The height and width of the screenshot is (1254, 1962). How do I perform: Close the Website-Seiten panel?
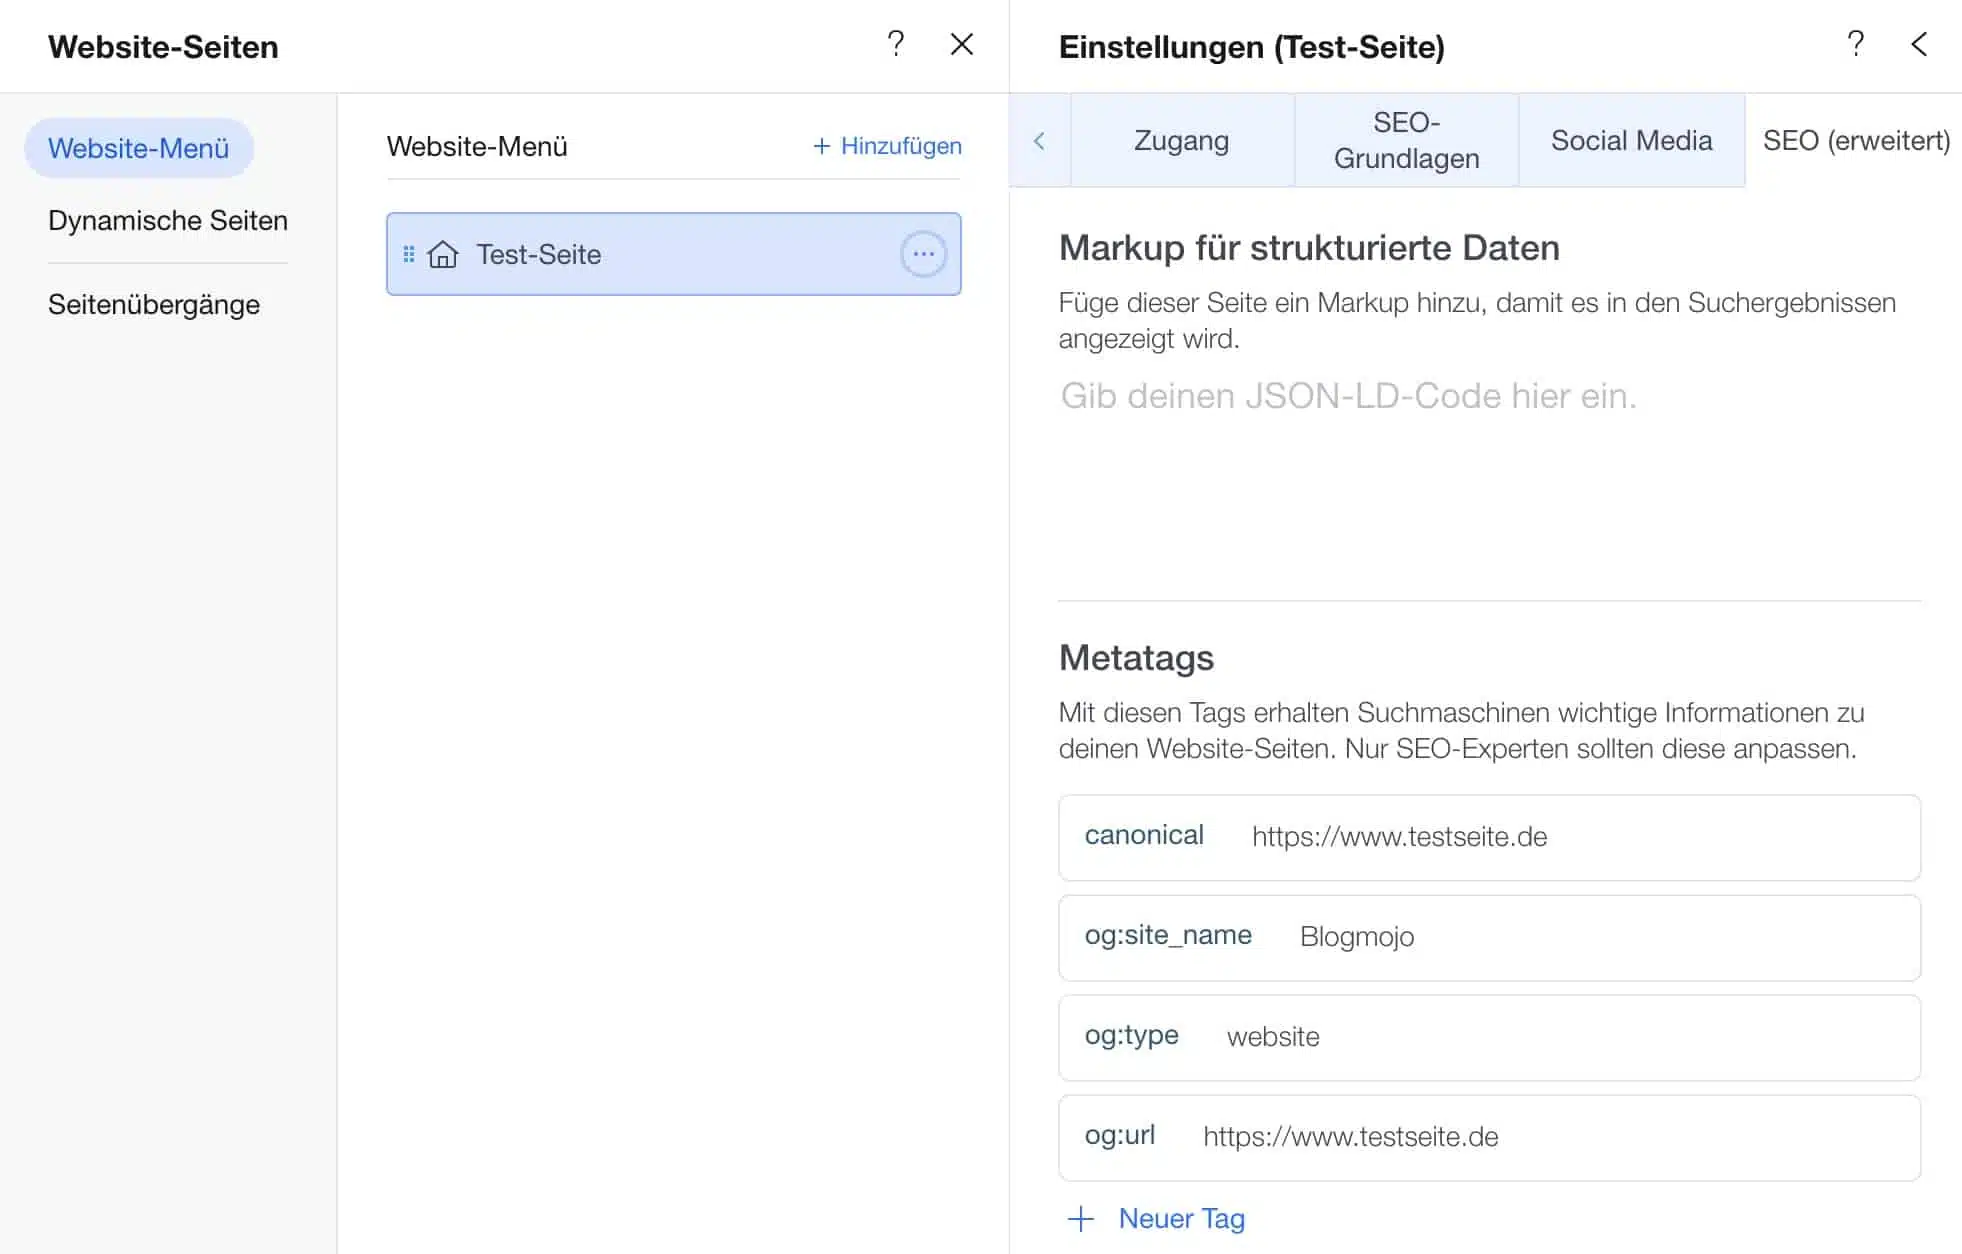point(960,44)
